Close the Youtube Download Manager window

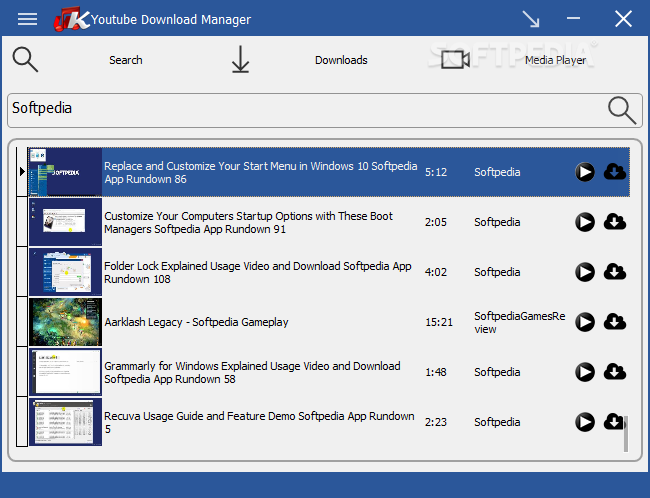point(623,19)
